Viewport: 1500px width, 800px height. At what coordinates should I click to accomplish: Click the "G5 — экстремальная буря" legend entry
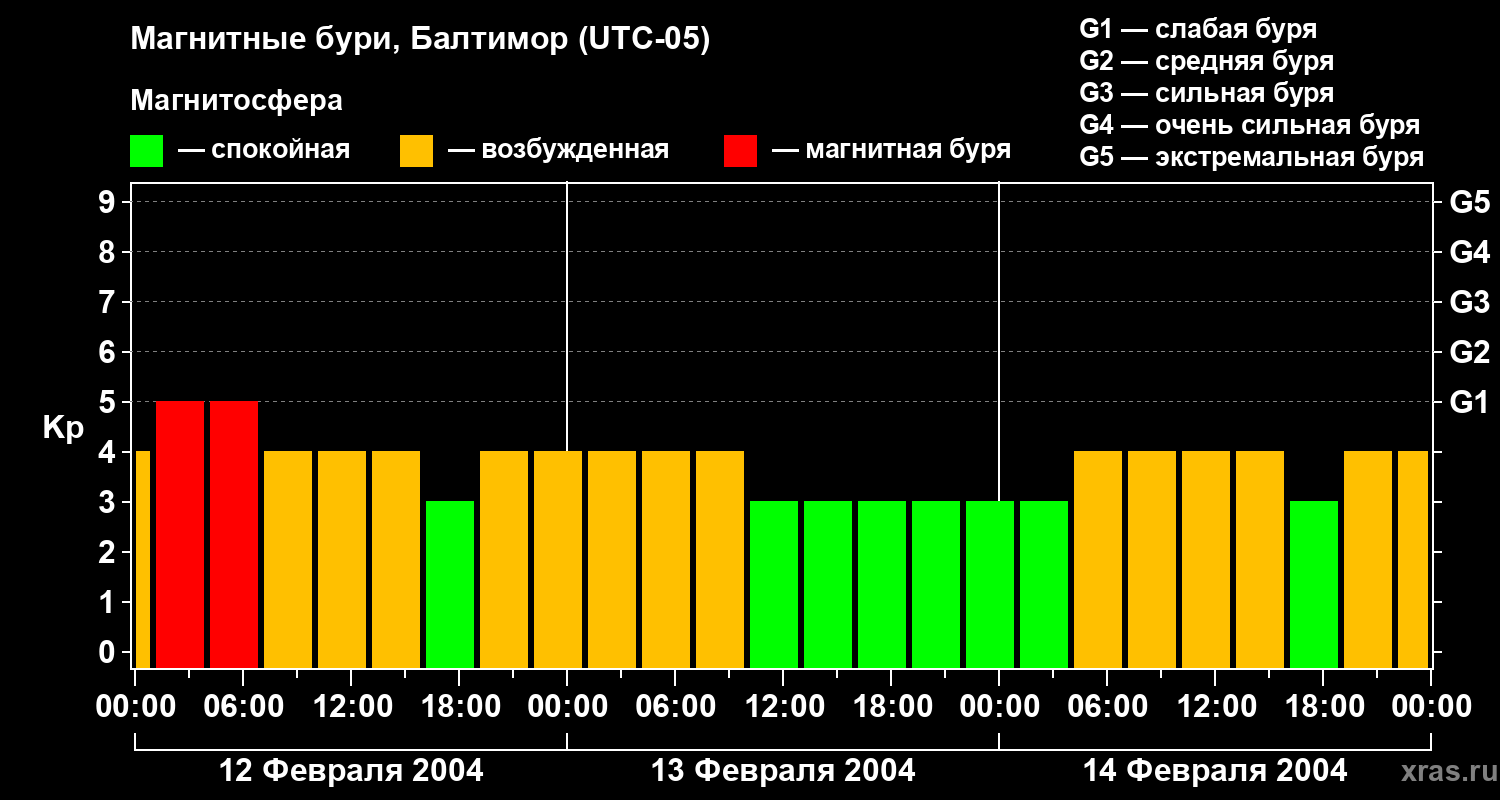tap(1251, 157)
